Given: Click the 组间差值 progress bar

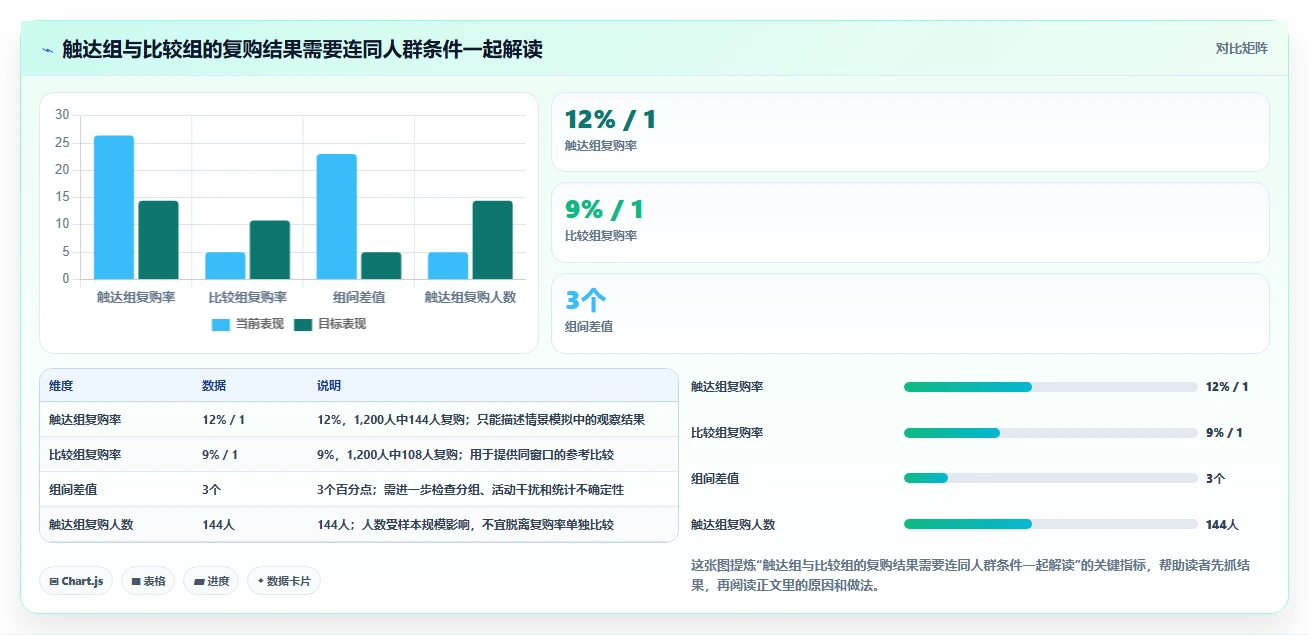Looking at the screenshot, I should tap(1050, 478).
